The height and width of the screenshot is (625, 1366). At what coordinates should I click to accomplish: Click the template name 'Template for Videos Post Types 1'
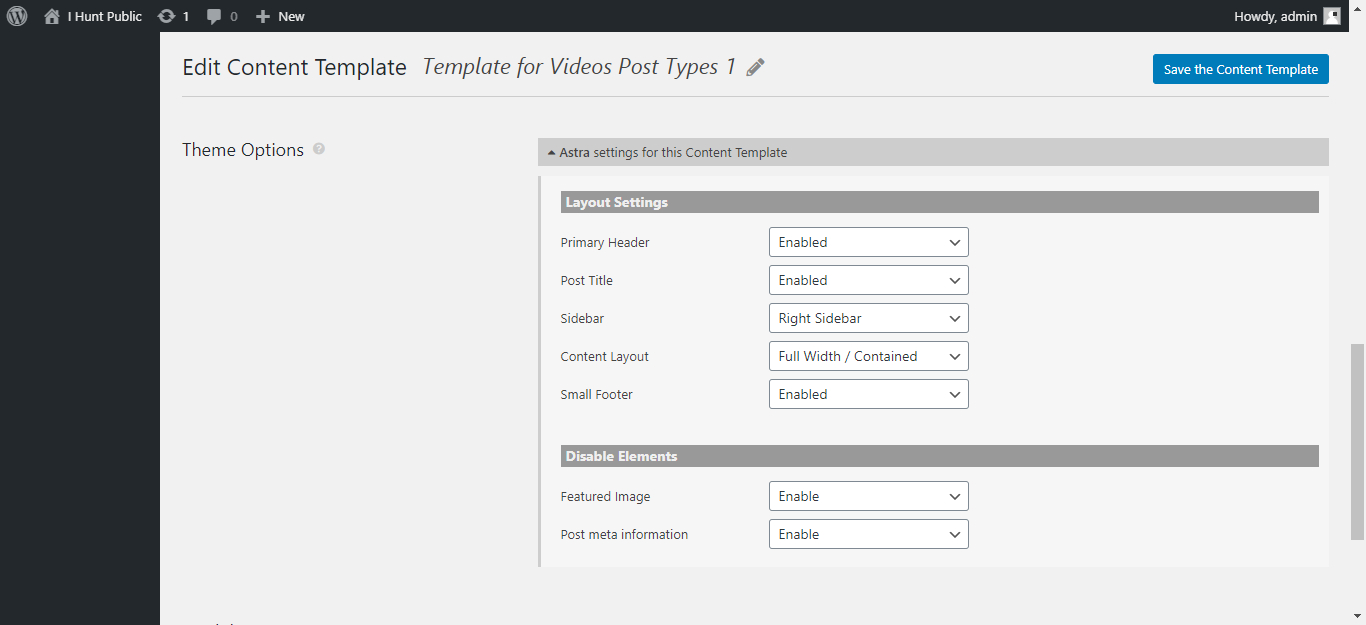point(579,67)
